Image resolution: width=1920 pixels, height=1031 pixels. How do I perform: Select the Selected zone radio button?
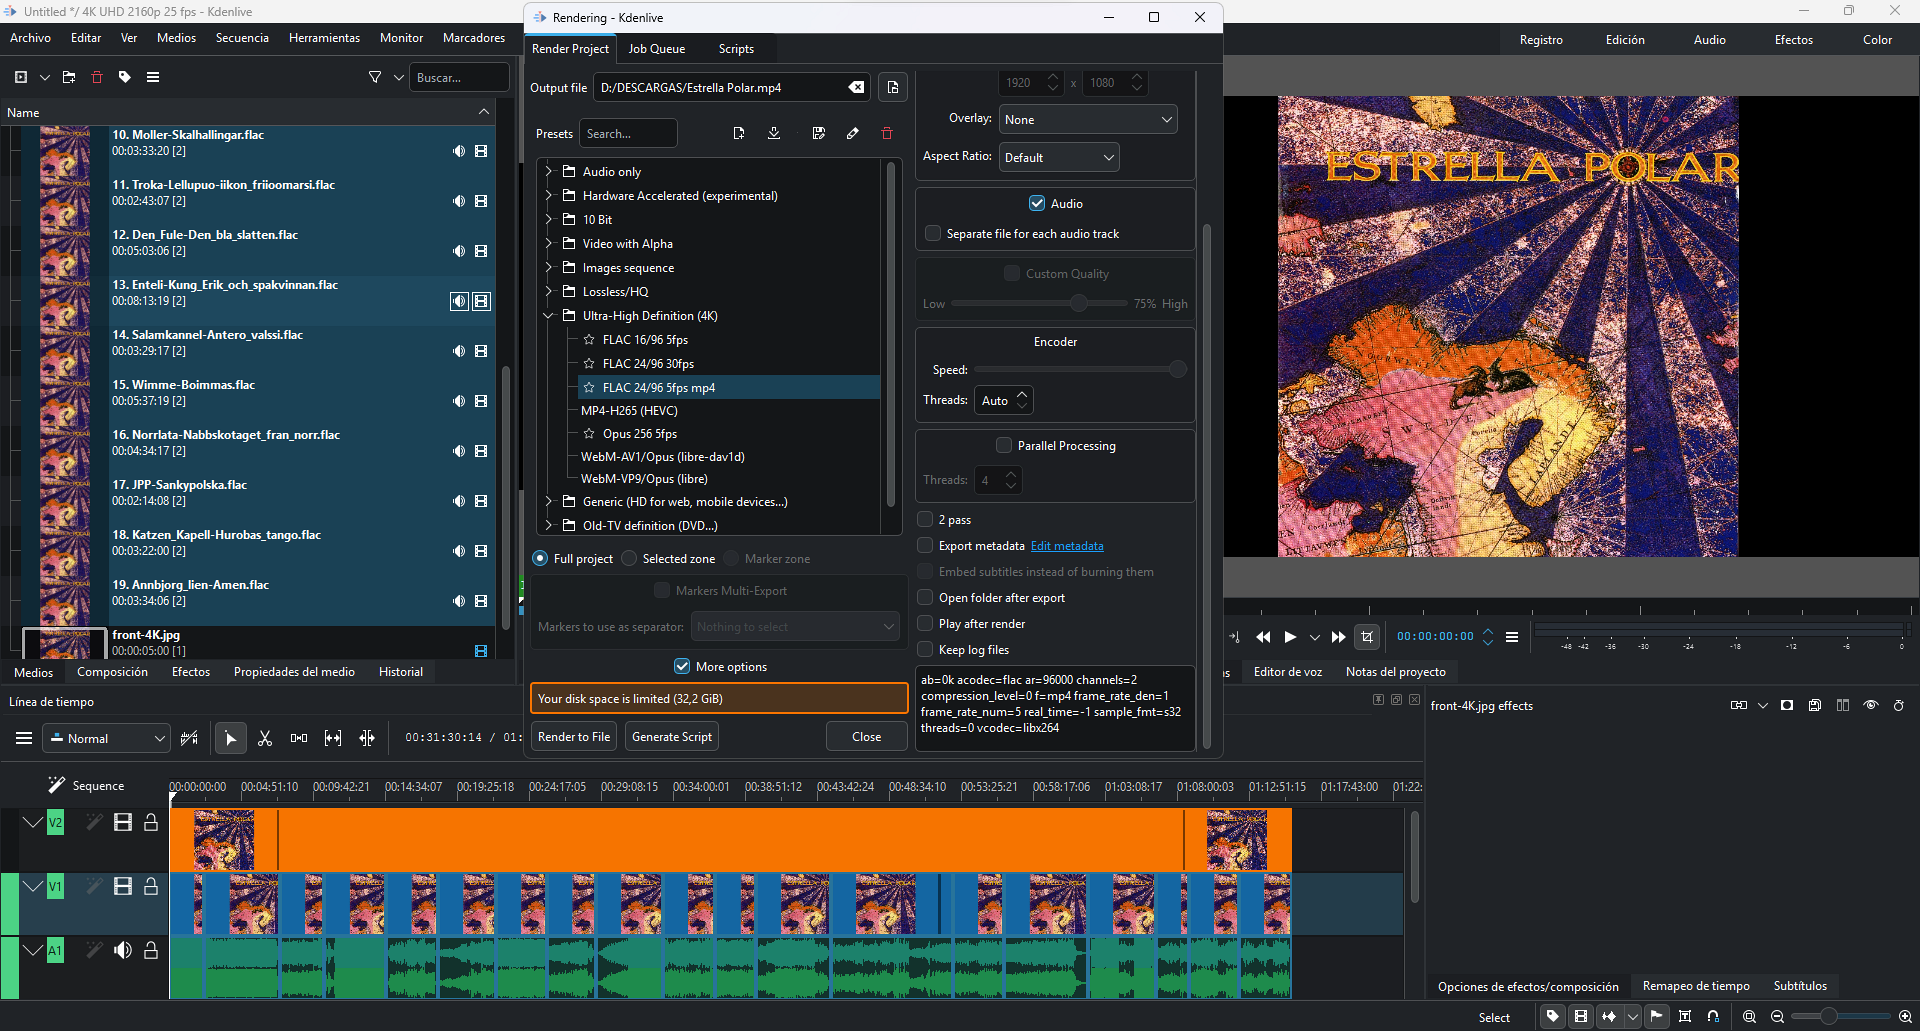630,559
